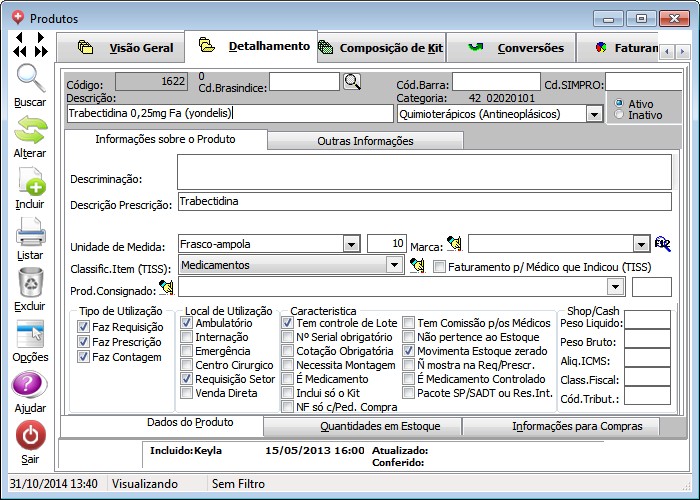Screen dimensions: 700x500
Task: Expand the Unidade de Medida dropdown
Action: [x=350, y=244]
